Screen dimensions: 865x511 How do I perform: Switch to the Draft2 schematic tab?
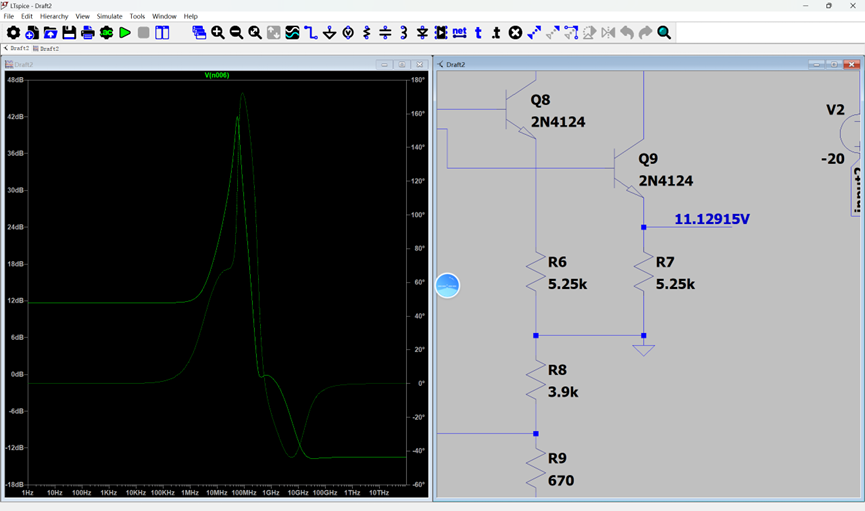[16, 49]
